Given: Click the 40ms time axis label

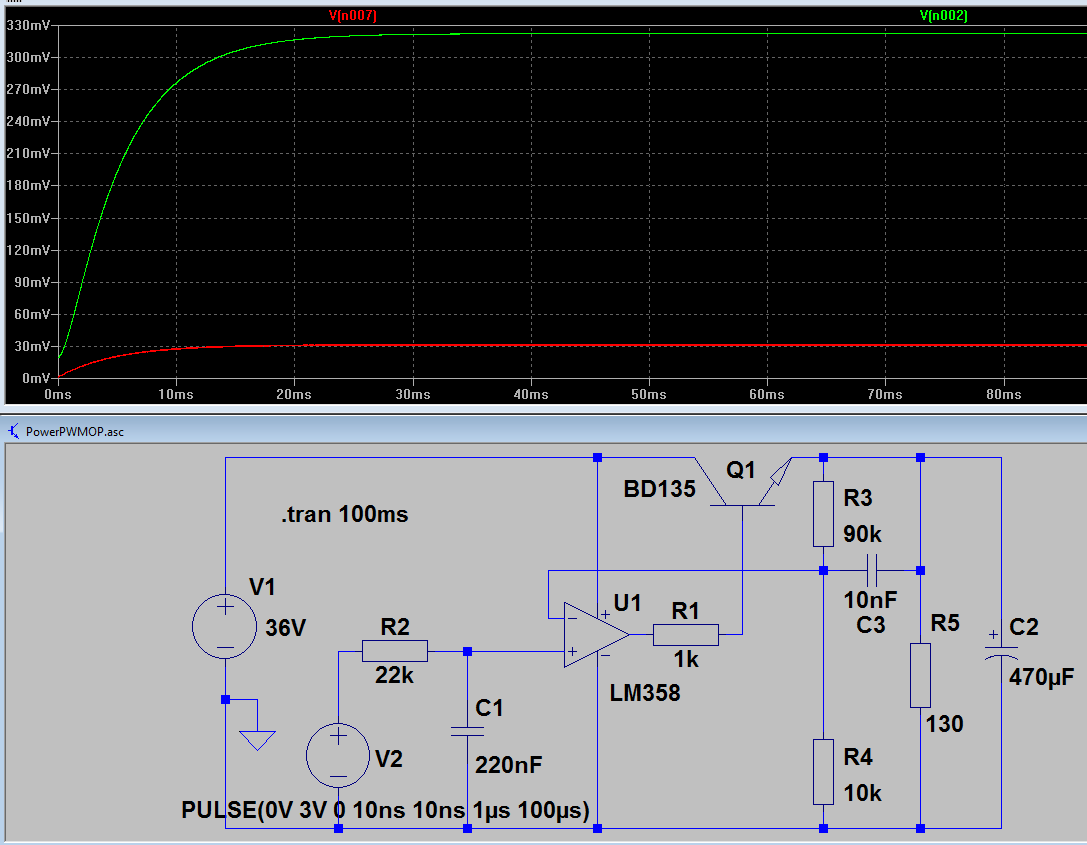Looking at the screenshot, I should [x=531, y=394].
